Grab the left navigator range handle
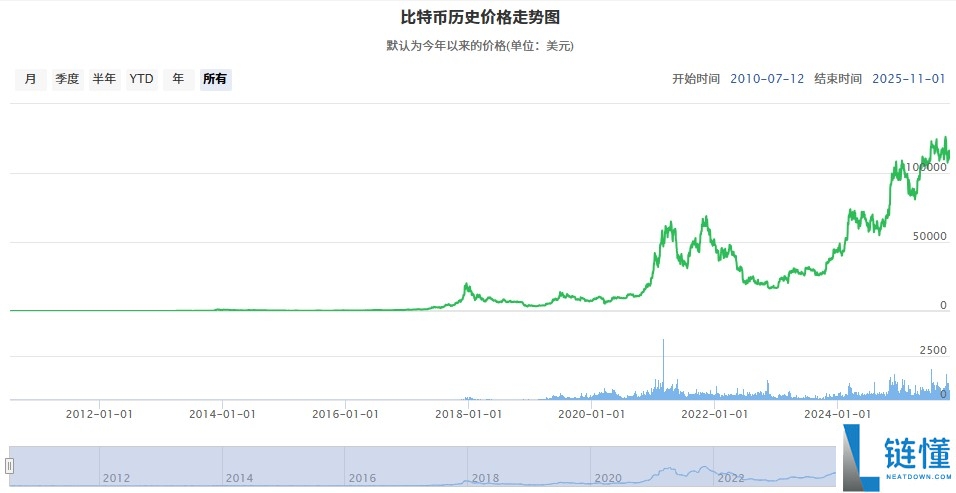 pyautogui.click(x=10, y=467)
